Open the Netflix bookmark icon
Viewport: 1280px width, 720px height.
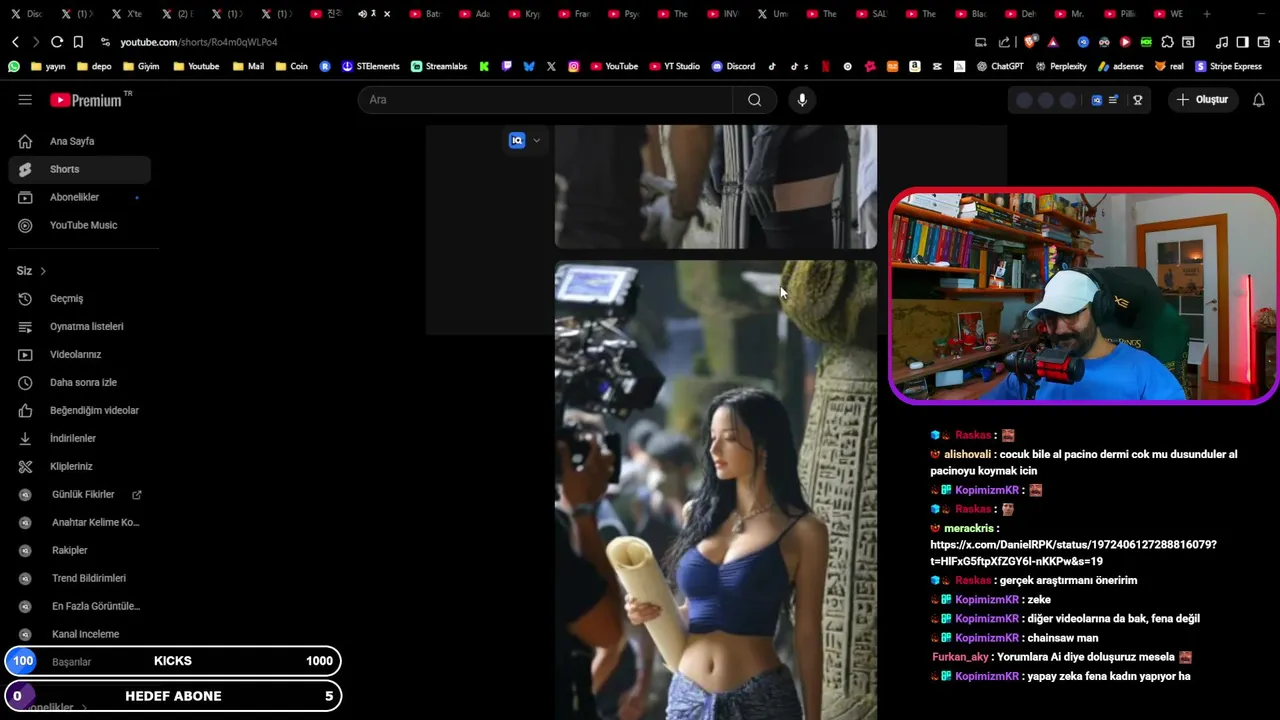tap(825, 67)
